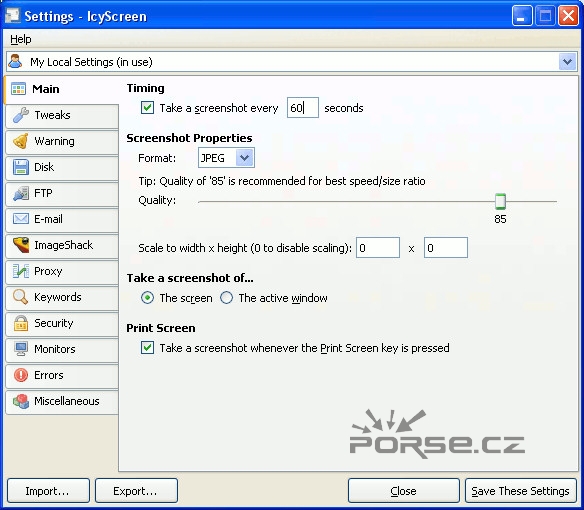Select the Keywords magnifier icon

click(x=21, y=297)
